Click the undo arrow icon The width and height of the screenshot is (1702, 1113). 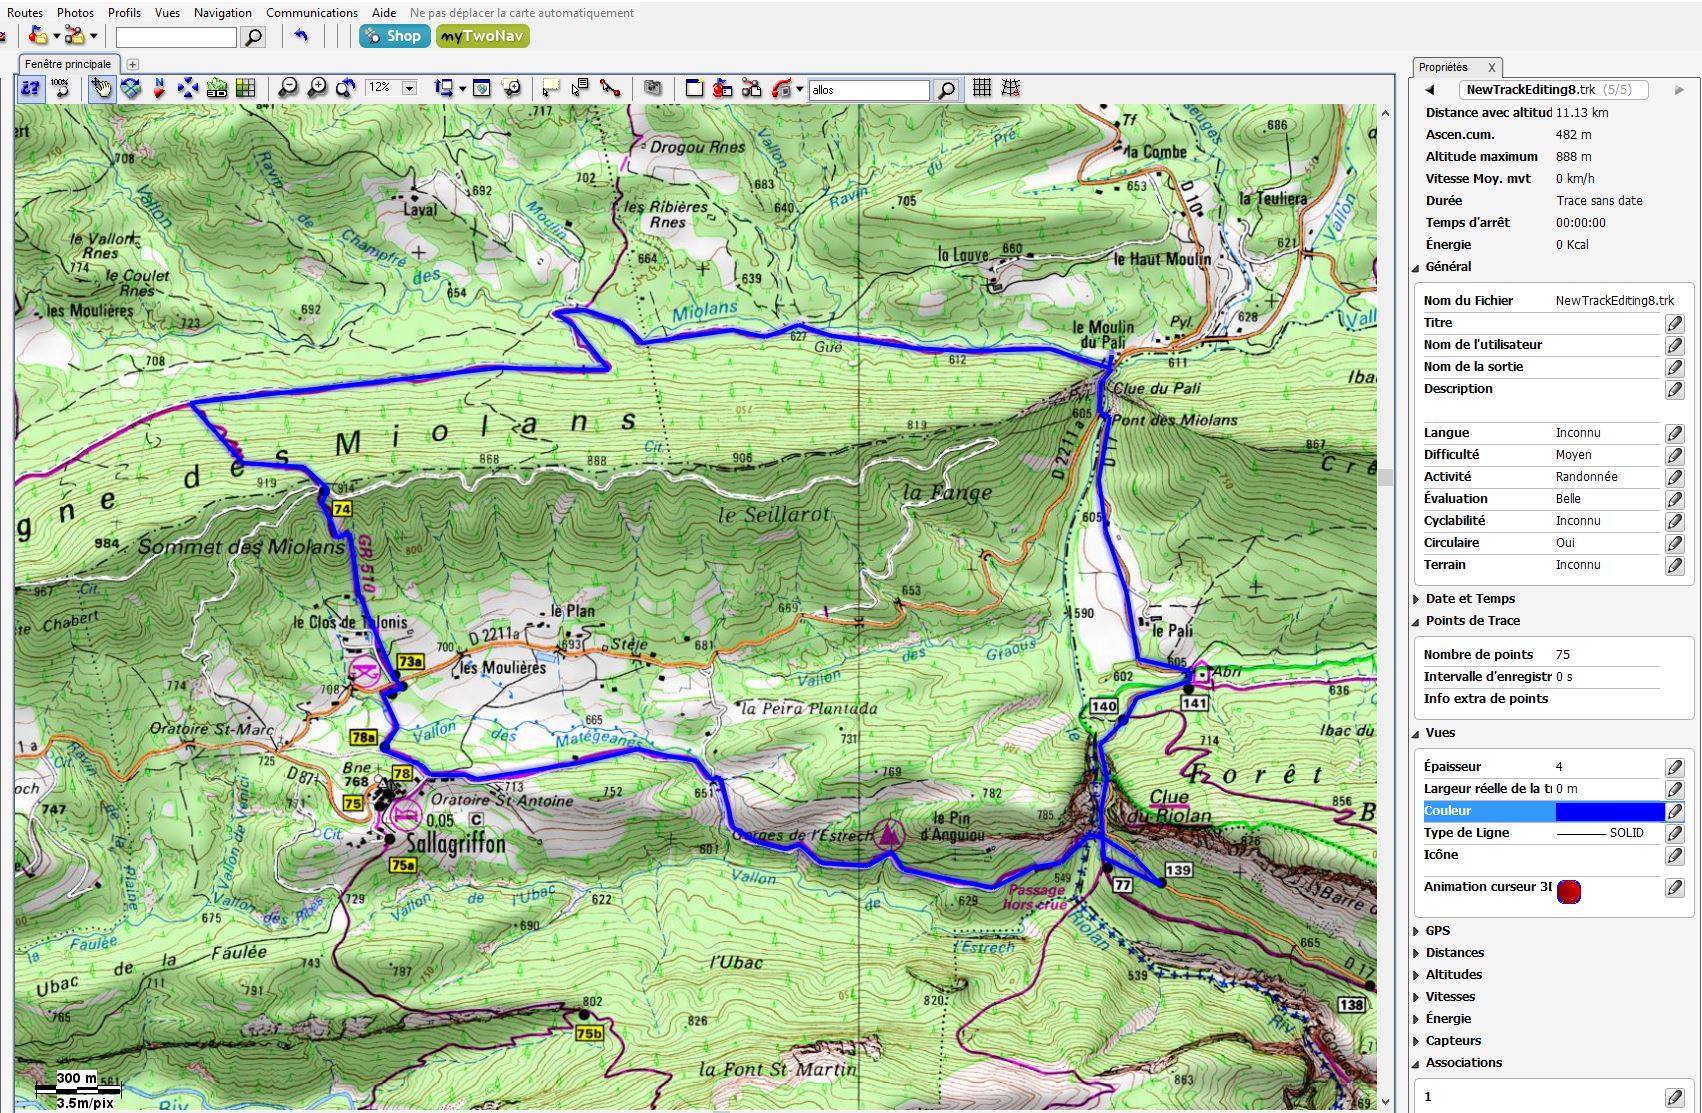[301, 37]
